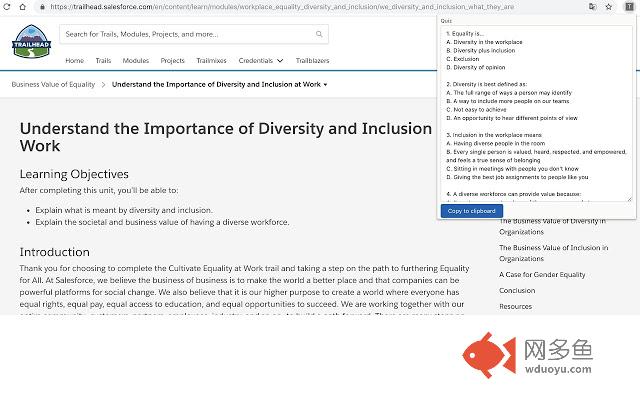This screenshot has height=400, width=640.
Task: Open the Trailmixes menu item
Action: point(211,60)
